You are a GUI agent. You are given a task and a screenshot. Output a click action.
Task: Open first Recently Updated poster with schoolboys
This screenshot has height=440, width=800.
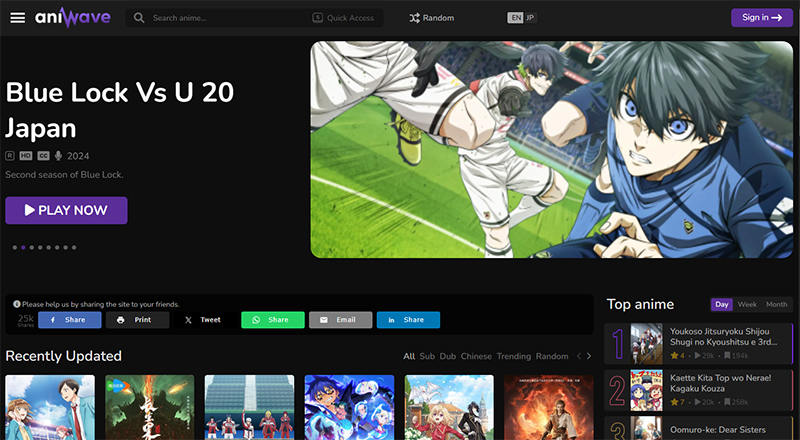[50, 407]
